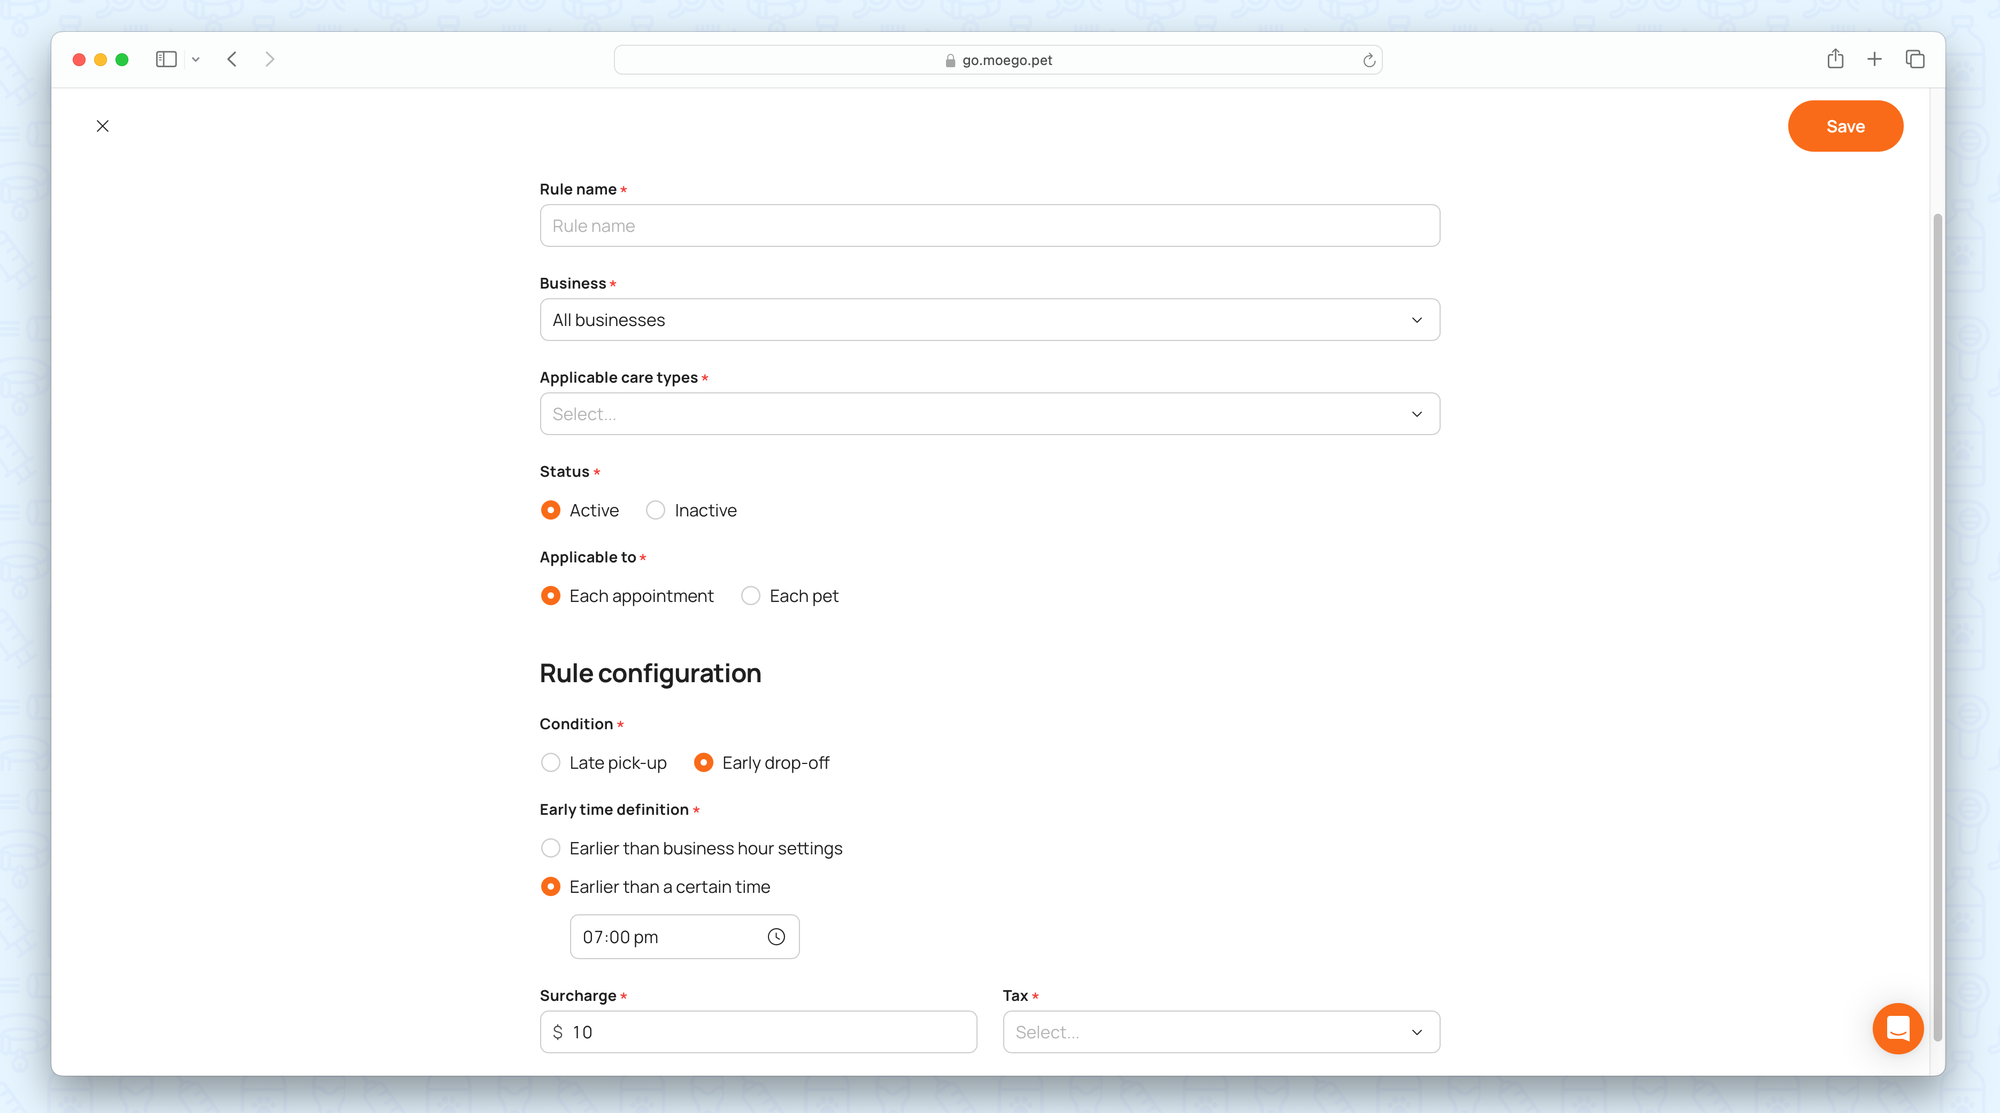2000x1113 pixels.
Task: Focus the Surcharge amount field
Action: 770,1032
